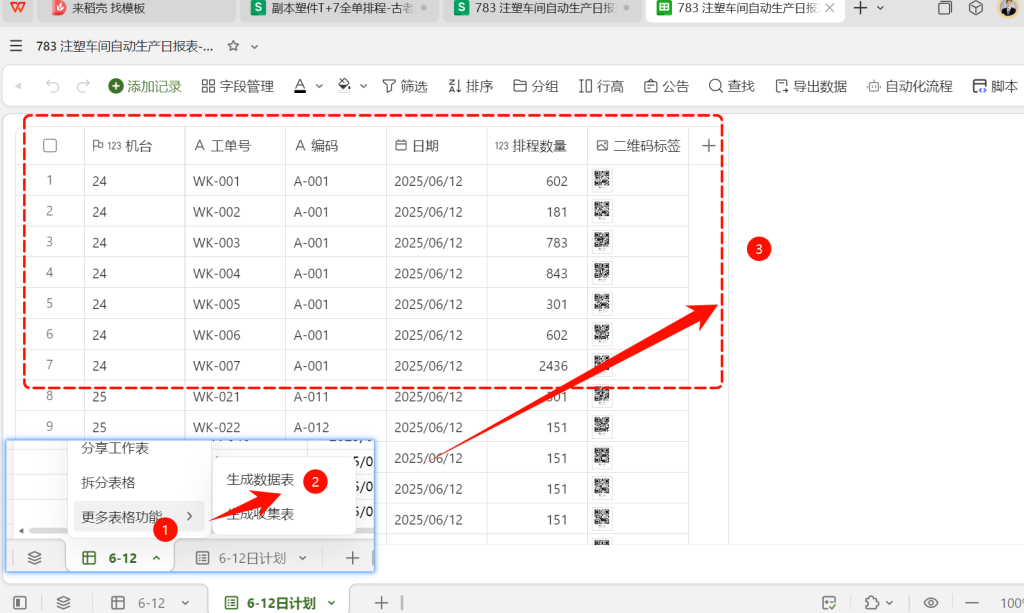Expand the fill color dropdown arrow
The width and height of the screenshot is (1024, 613).
coord(363,86)
